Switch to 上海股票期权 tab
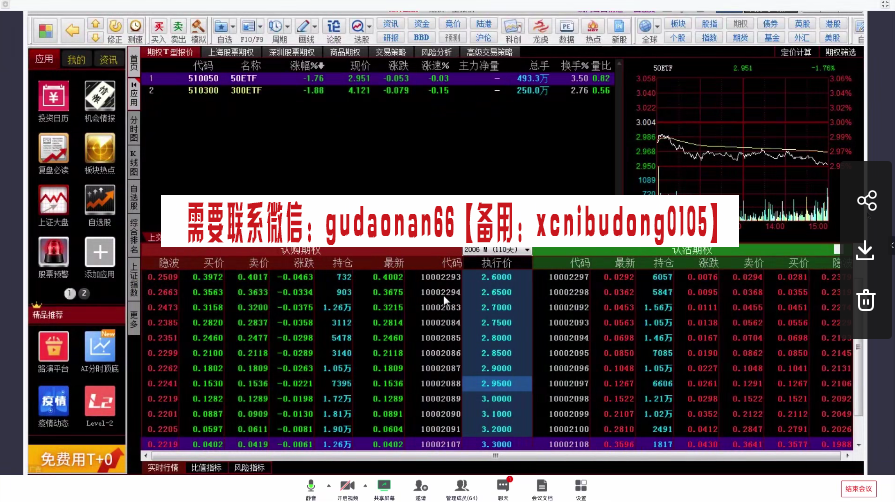This screenshot has width=895, height=502. point(231,52)
